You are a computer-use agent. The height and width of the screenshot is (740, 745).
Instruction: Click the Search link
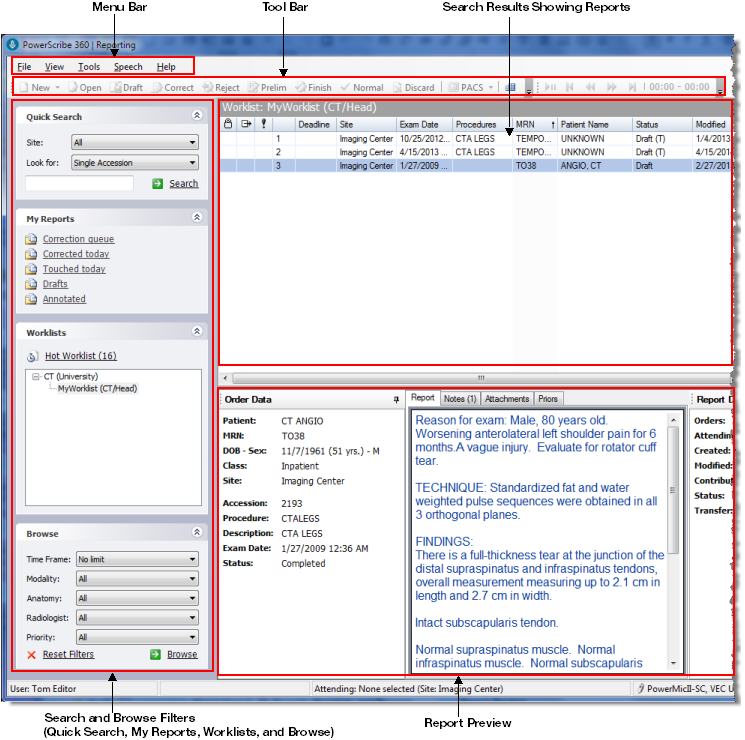point(184,183)
